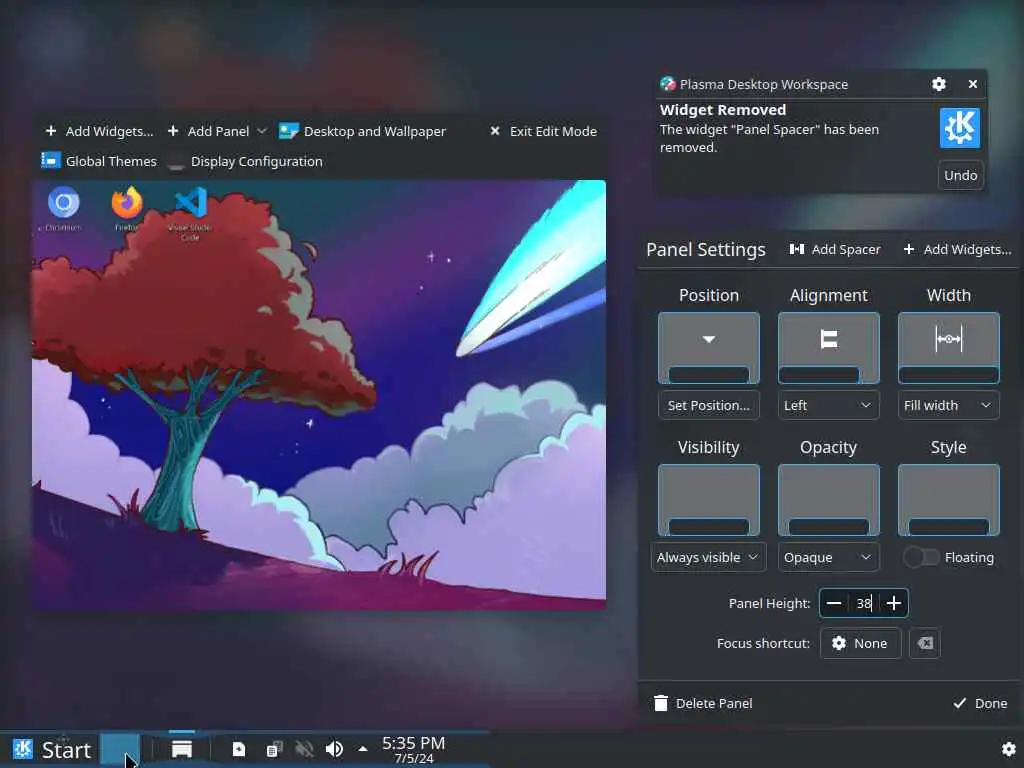Click the Panel Height value field

[x=864, y=603]
